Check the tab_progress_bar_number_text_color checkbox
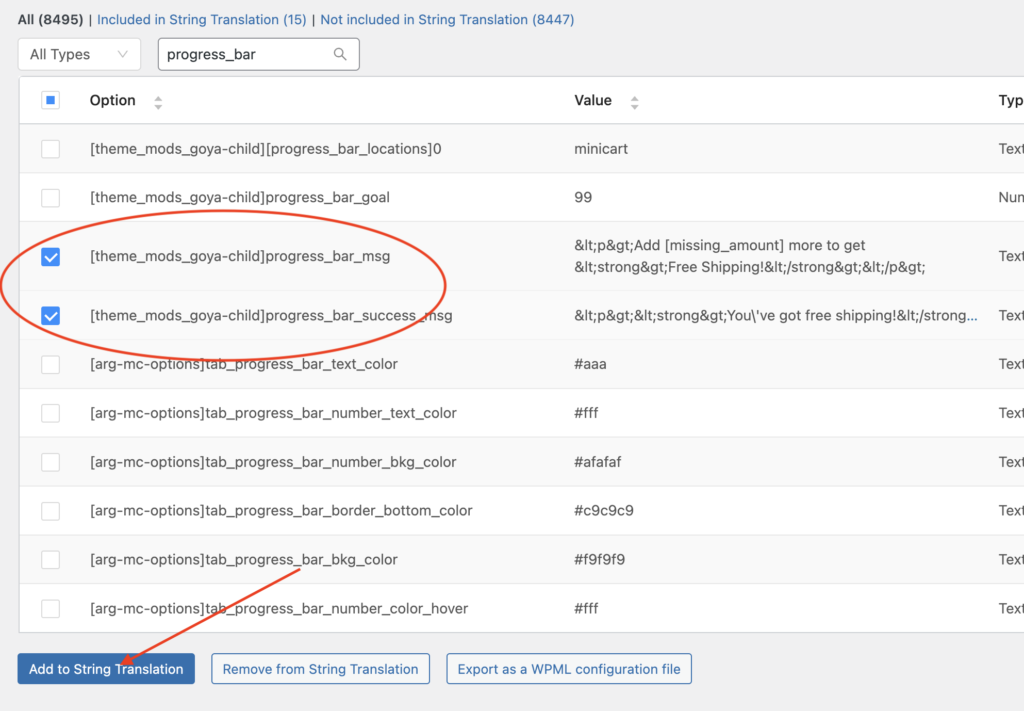The image size is (1024, 711). 50,413
